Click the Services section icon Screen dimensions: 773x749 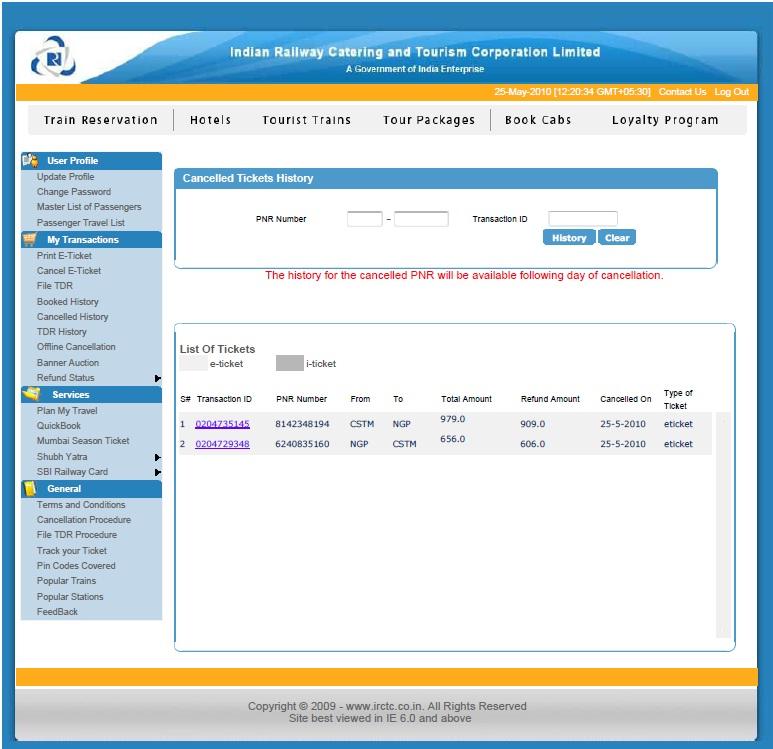point(31,394)
